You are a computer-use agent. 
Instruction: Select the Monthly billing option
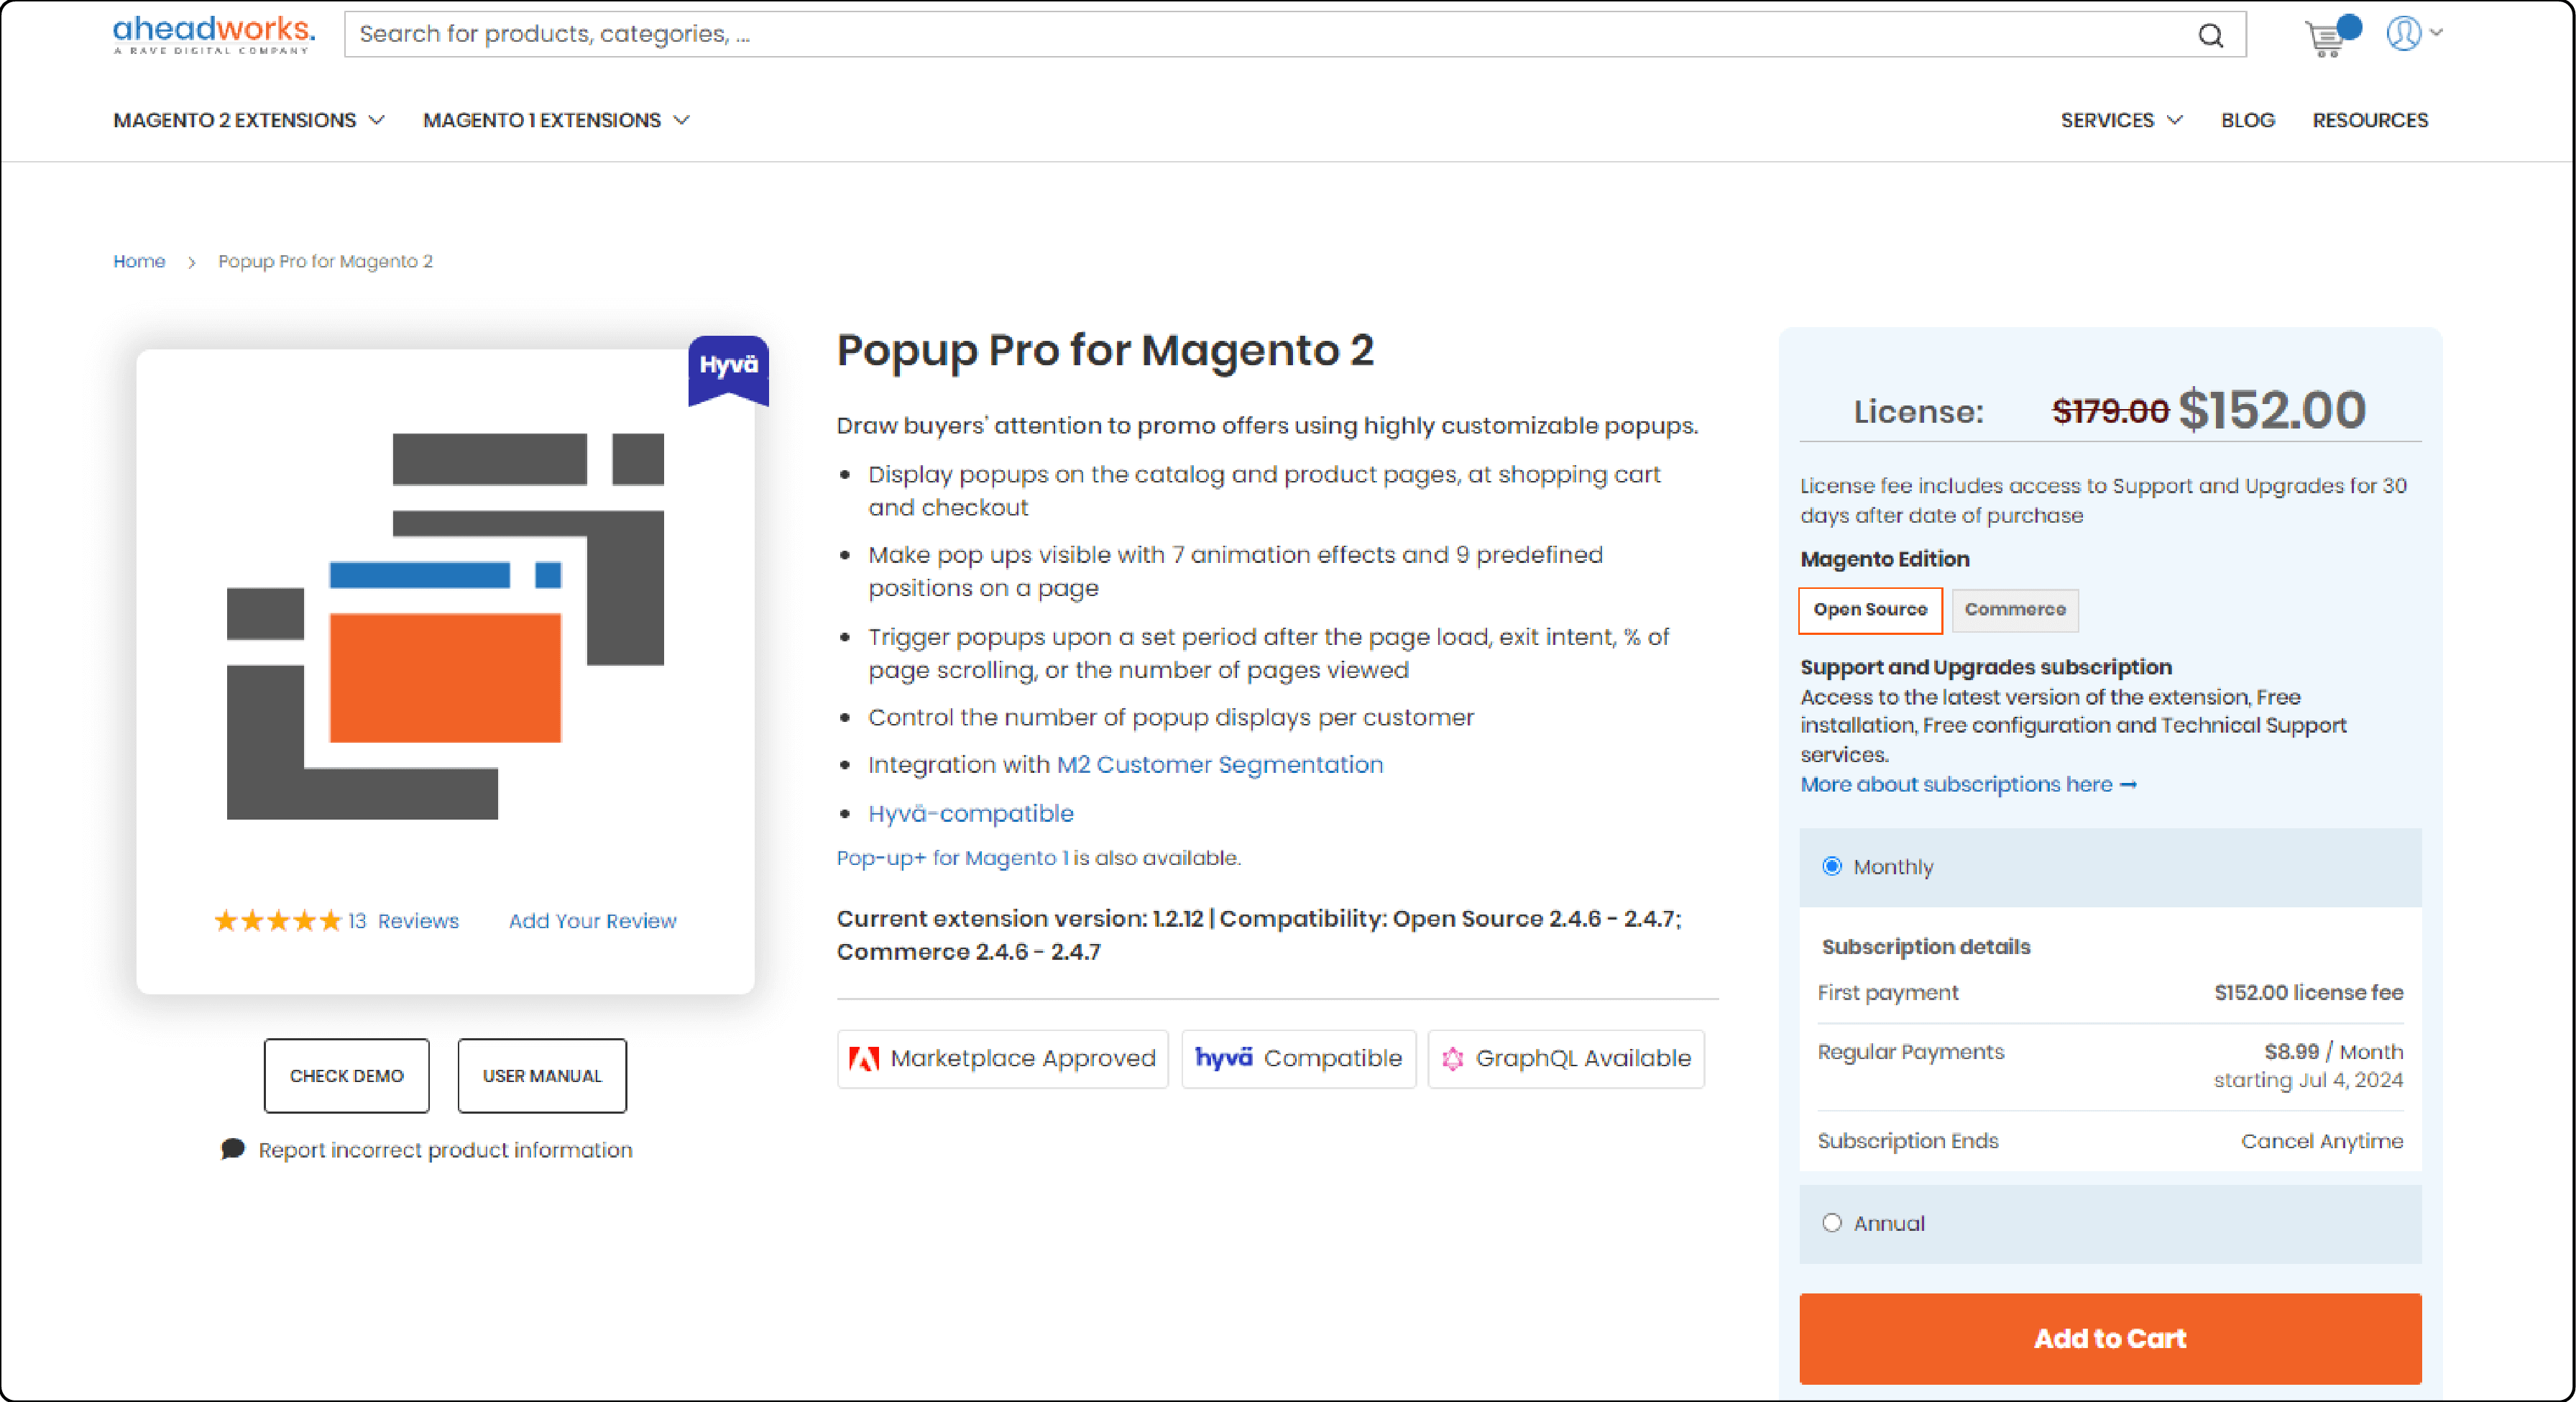coord(1832,866)
